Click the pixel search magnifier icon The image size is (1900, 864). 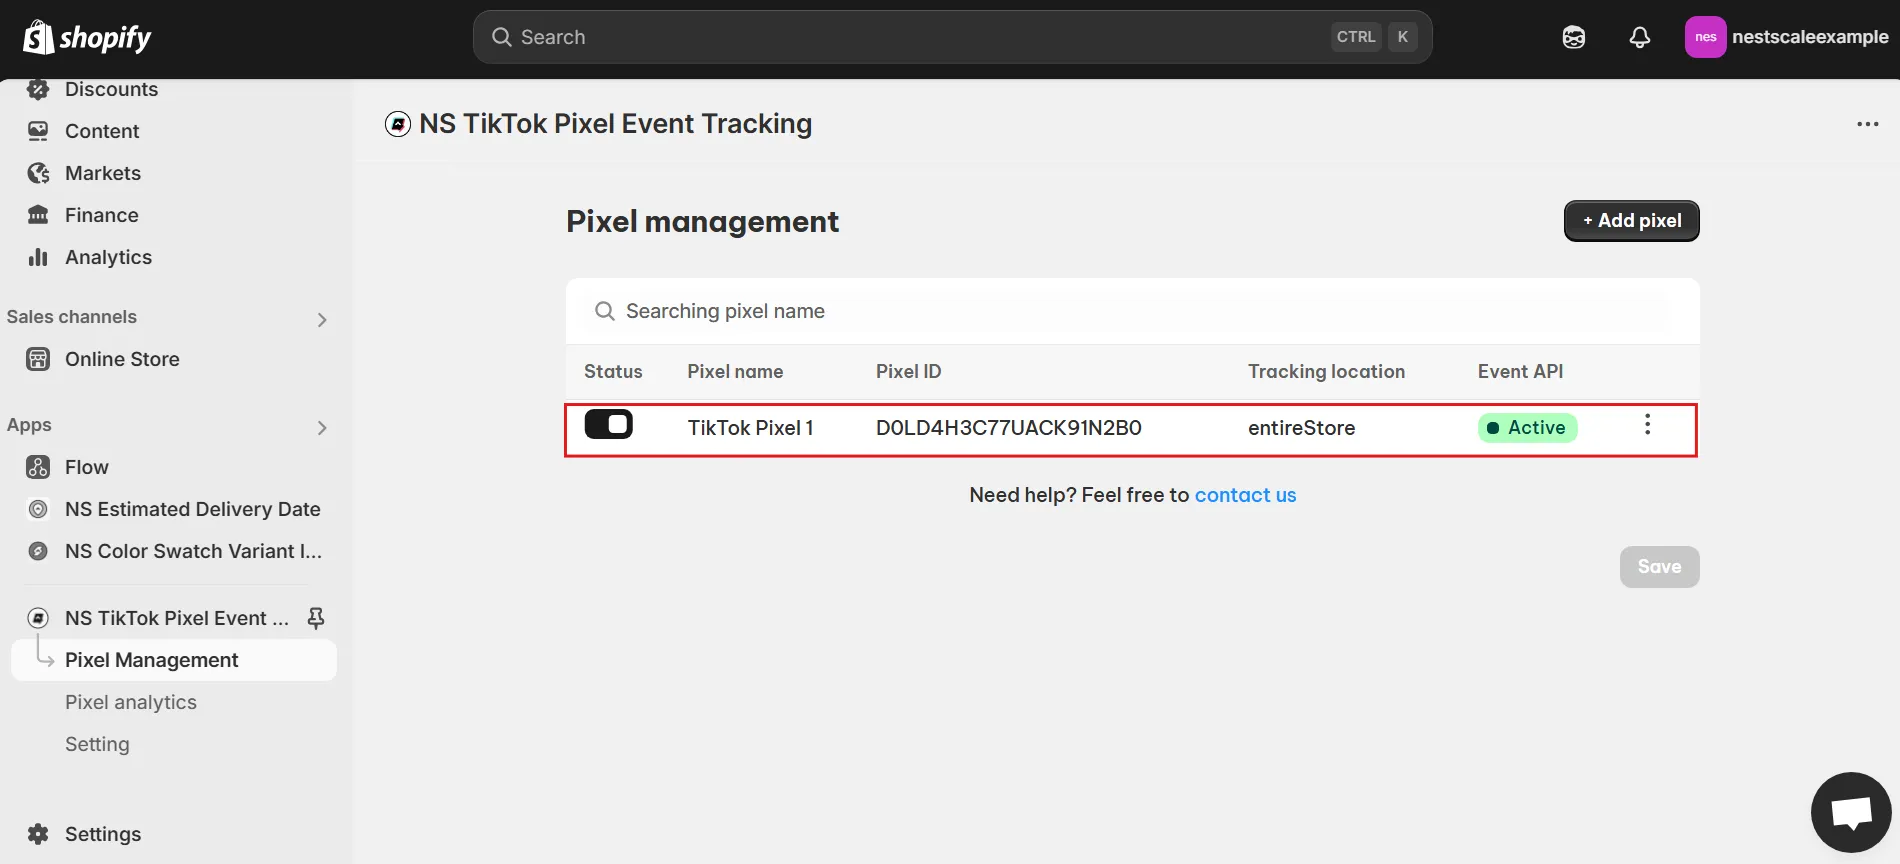[604, 311]
